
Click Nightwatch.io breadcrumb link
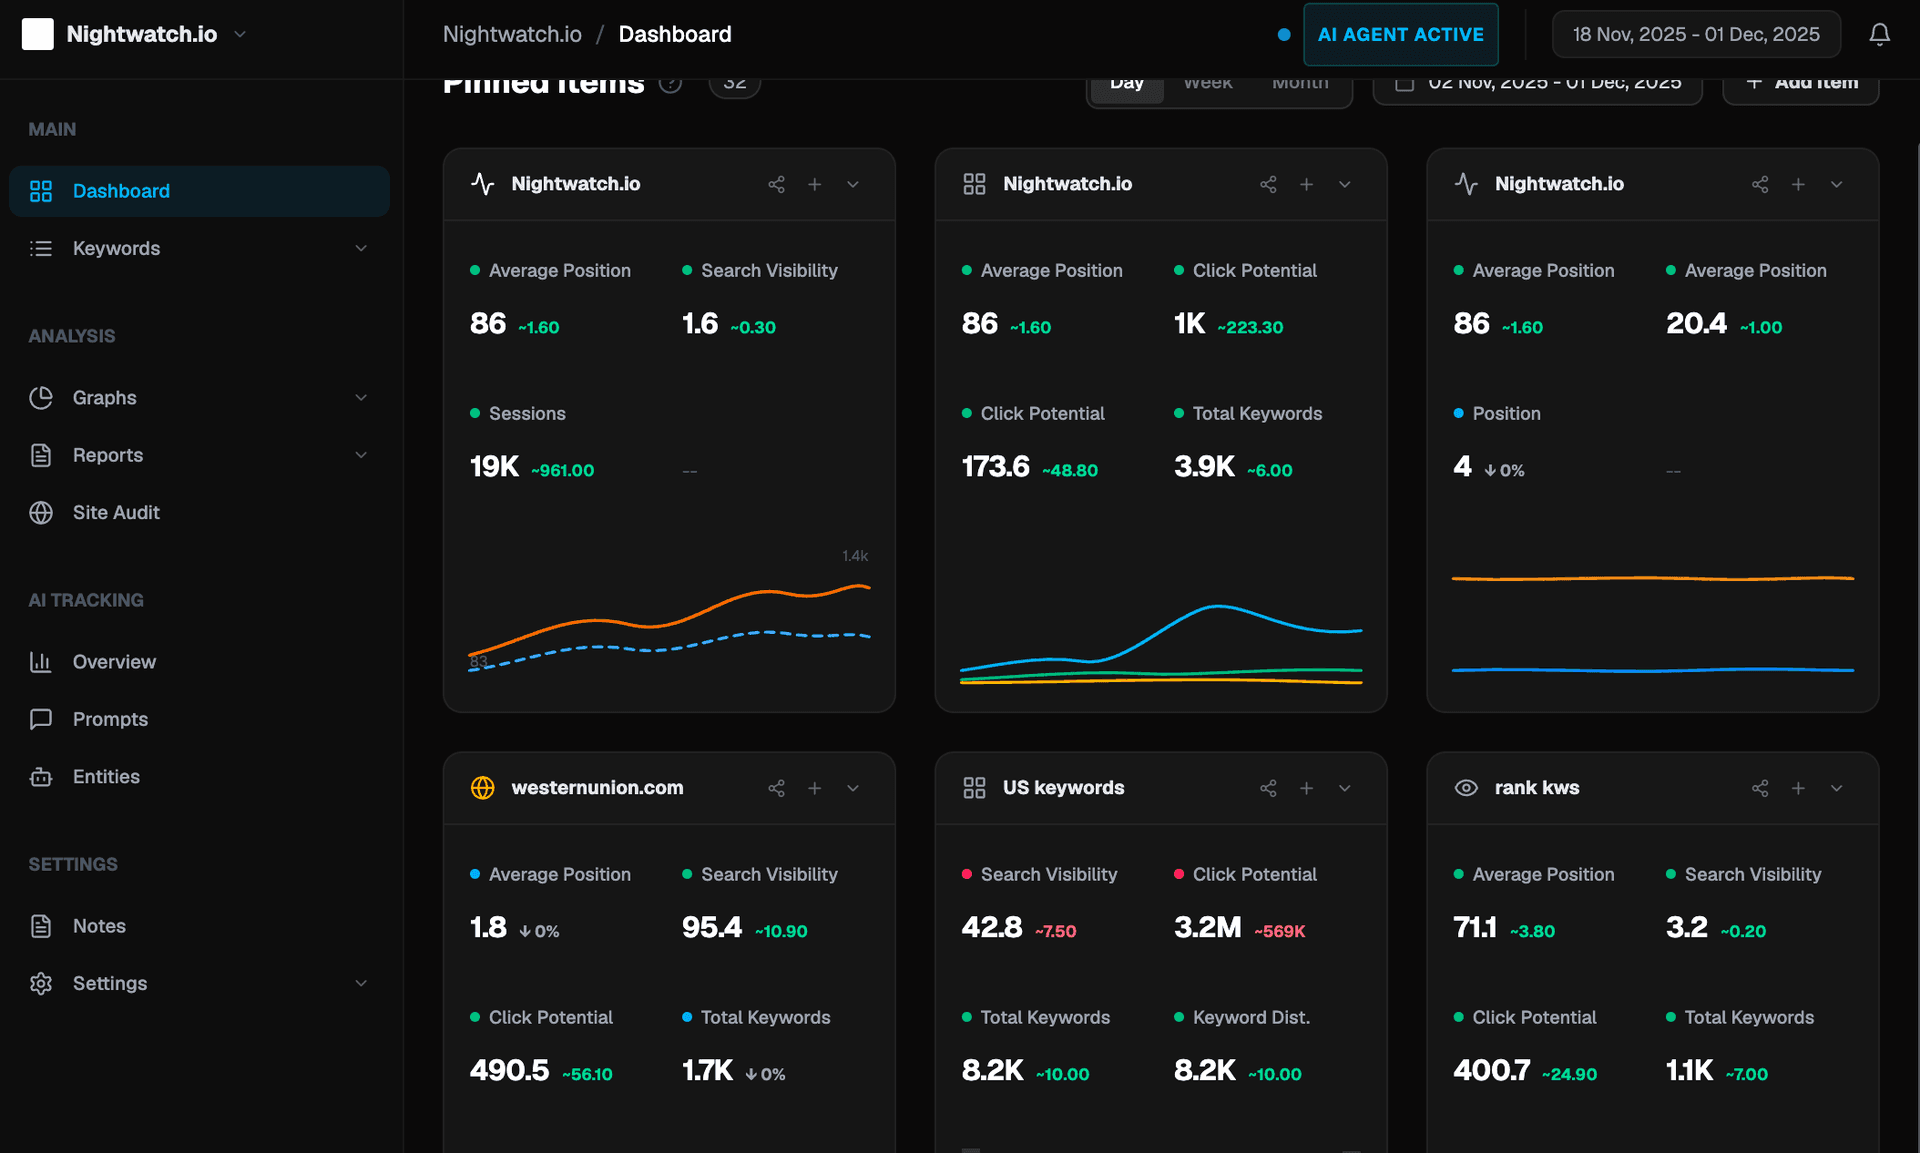(512, 34)
